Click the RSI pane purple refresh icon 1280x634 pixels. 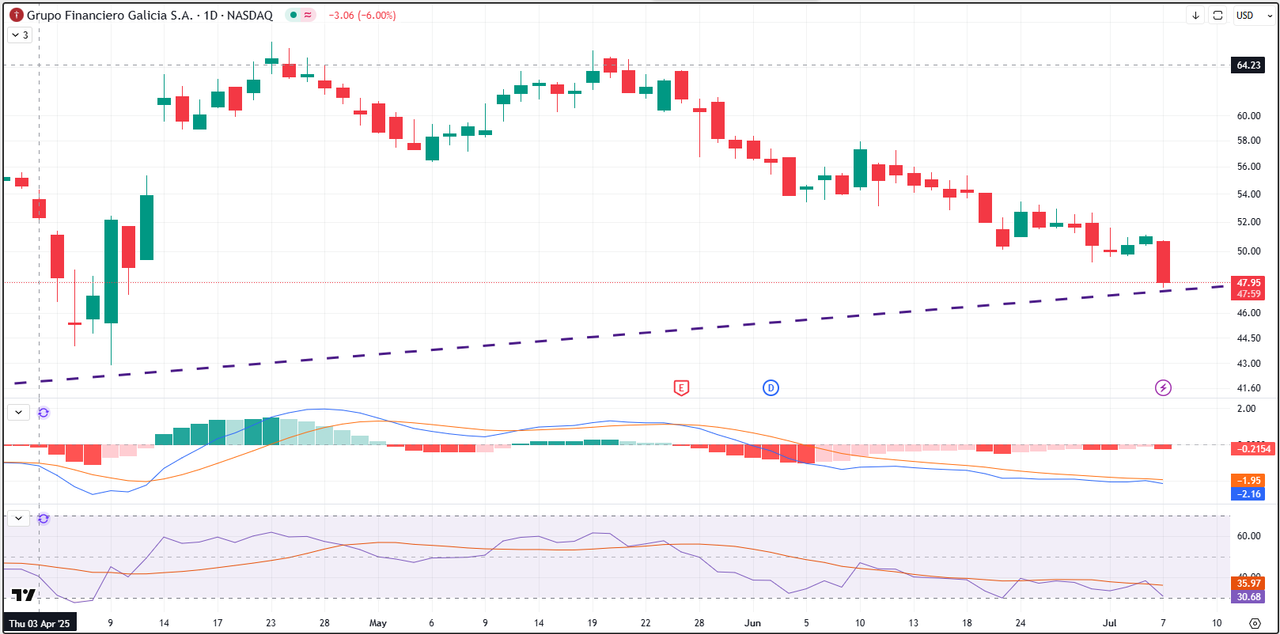(43, 518)
